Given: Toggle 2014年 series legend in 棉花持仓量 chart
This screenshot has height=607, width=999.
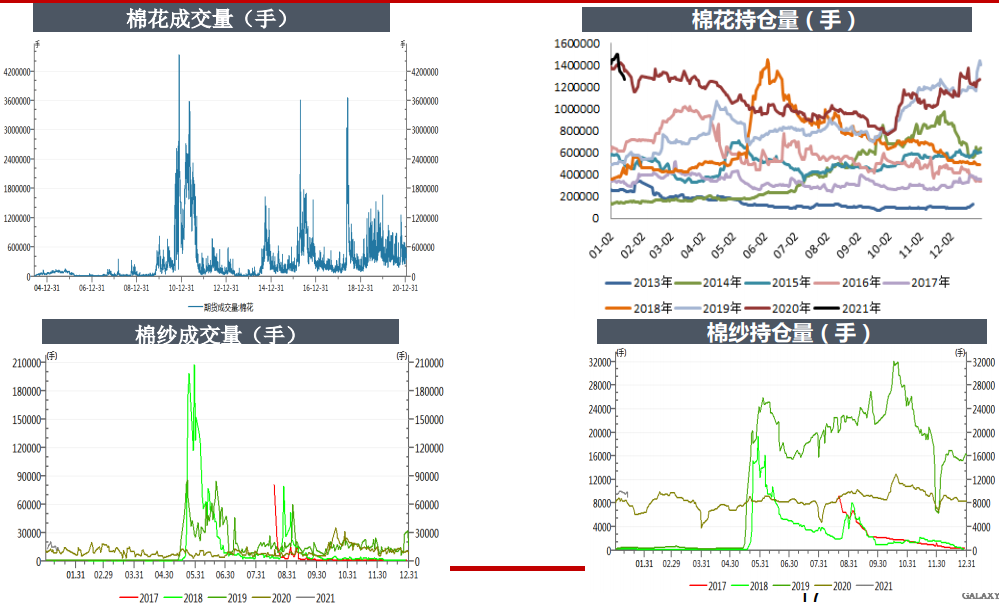Looking at the screenshot, I should coord(717,283).
